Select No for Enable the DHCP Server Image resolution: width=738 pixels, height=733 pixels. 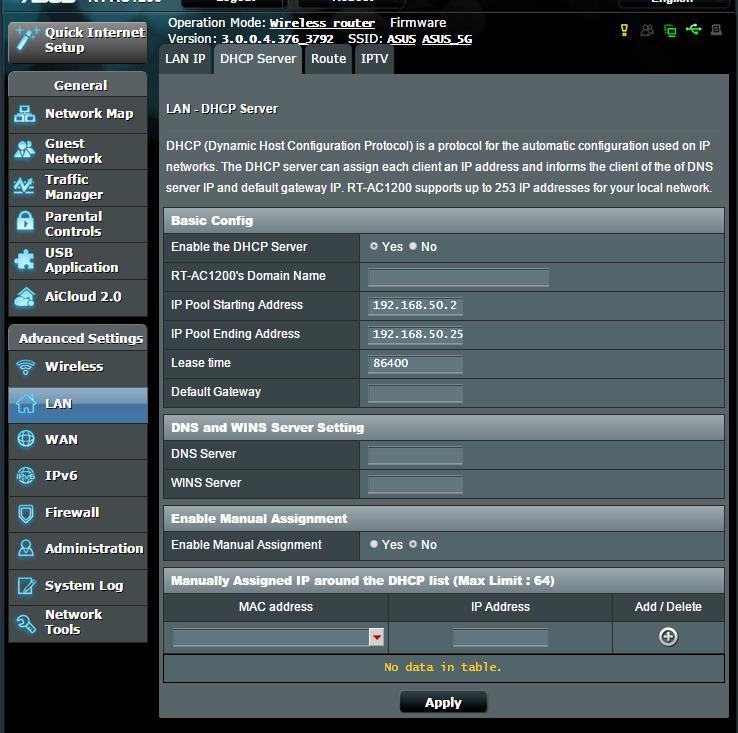pyautogui.click(x=413, y=246)
